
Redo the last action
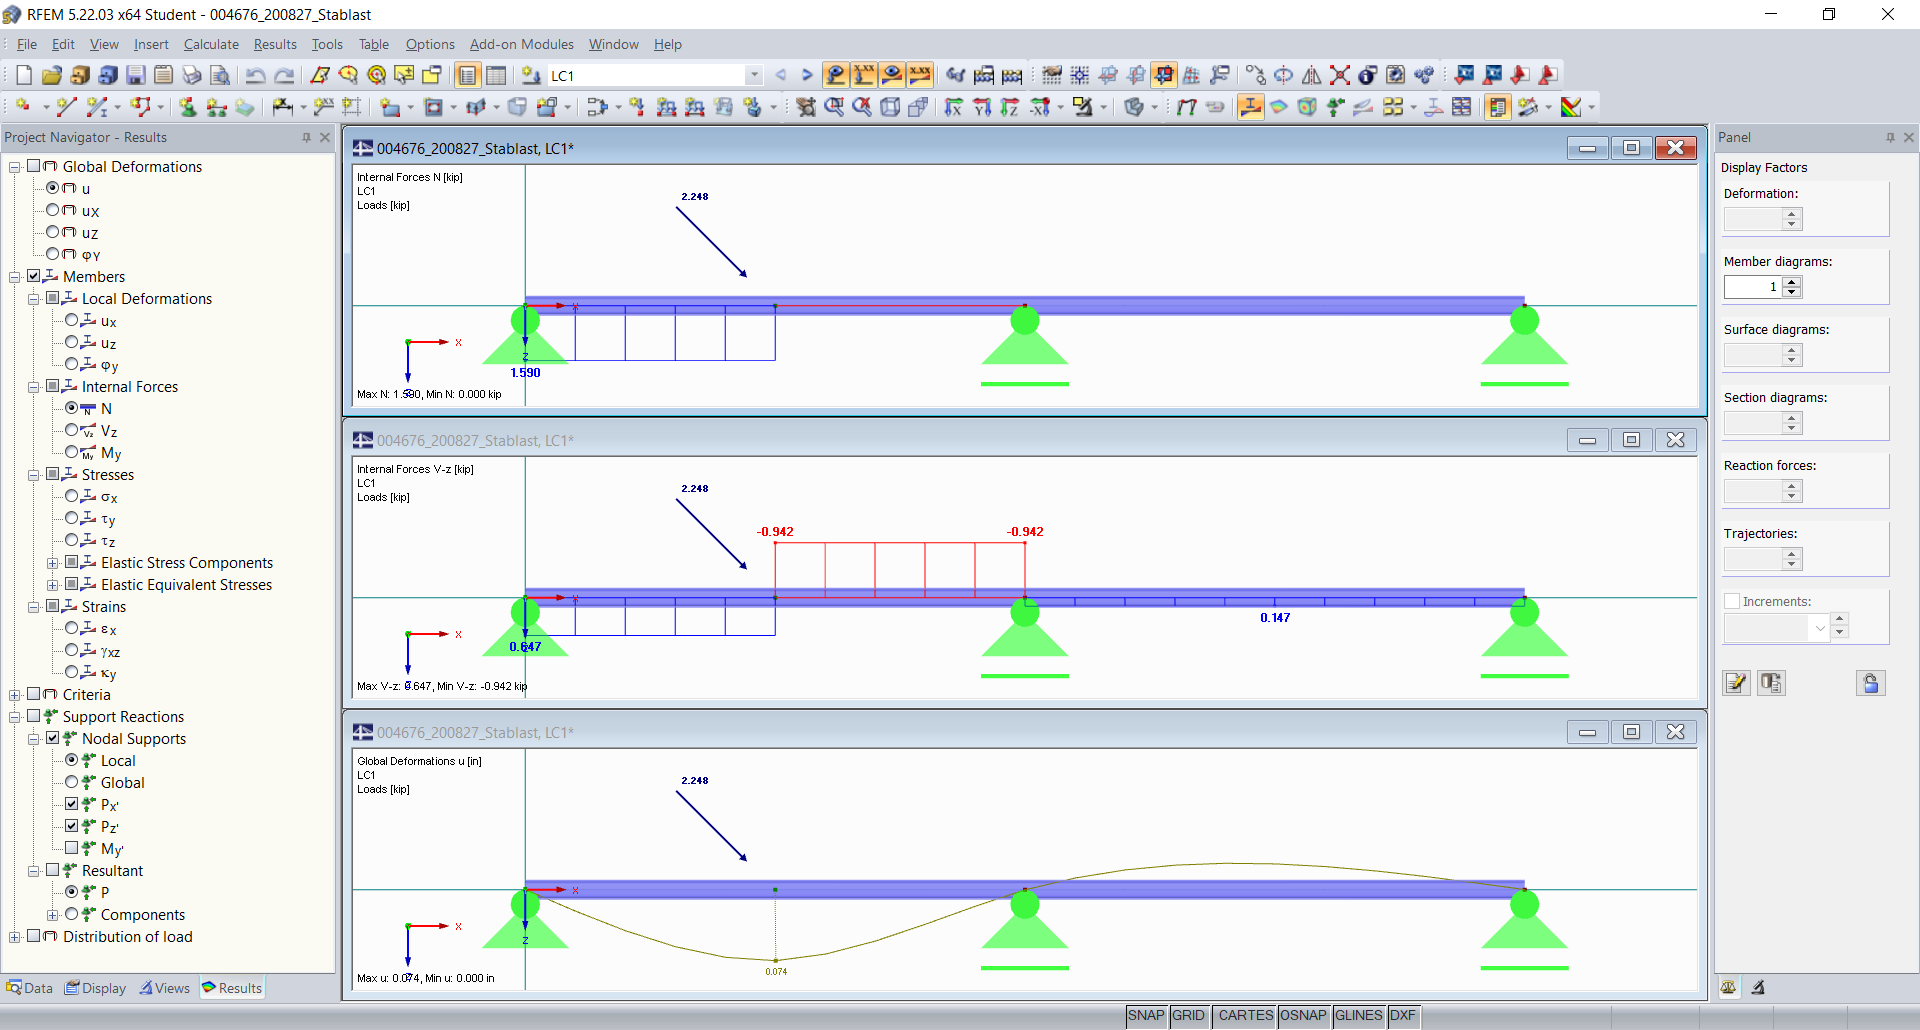pos(285,75)
